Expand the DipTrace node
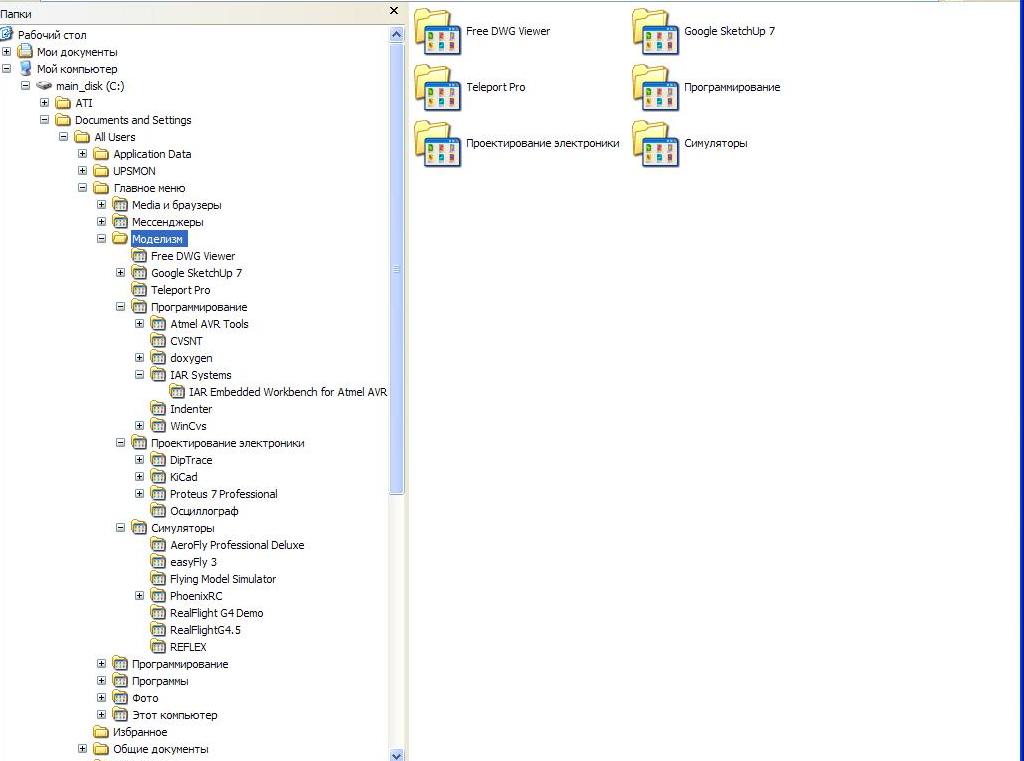Viewport: 1024px width, 761px height. tap(139, 459)
